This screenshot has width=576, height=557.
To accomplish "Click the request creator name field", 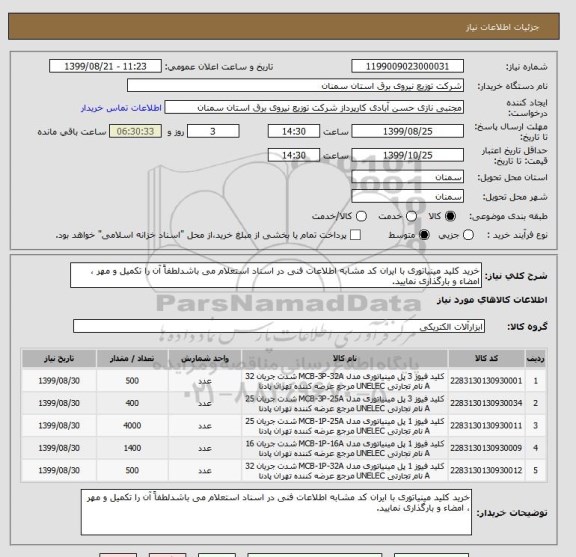I will click(x=314, y=108).
